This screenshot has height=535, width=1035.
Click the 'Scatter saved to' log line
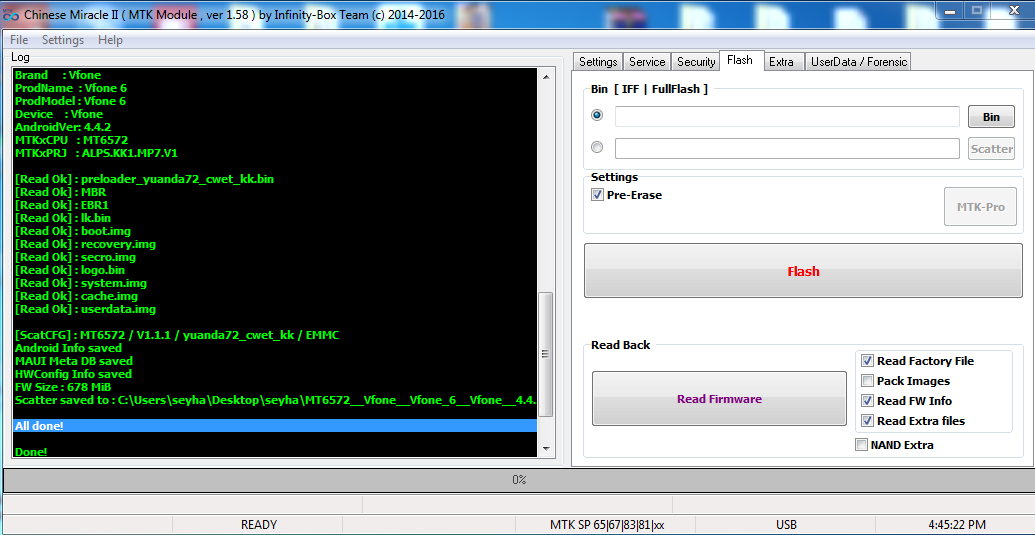click(x=275, y=400)
